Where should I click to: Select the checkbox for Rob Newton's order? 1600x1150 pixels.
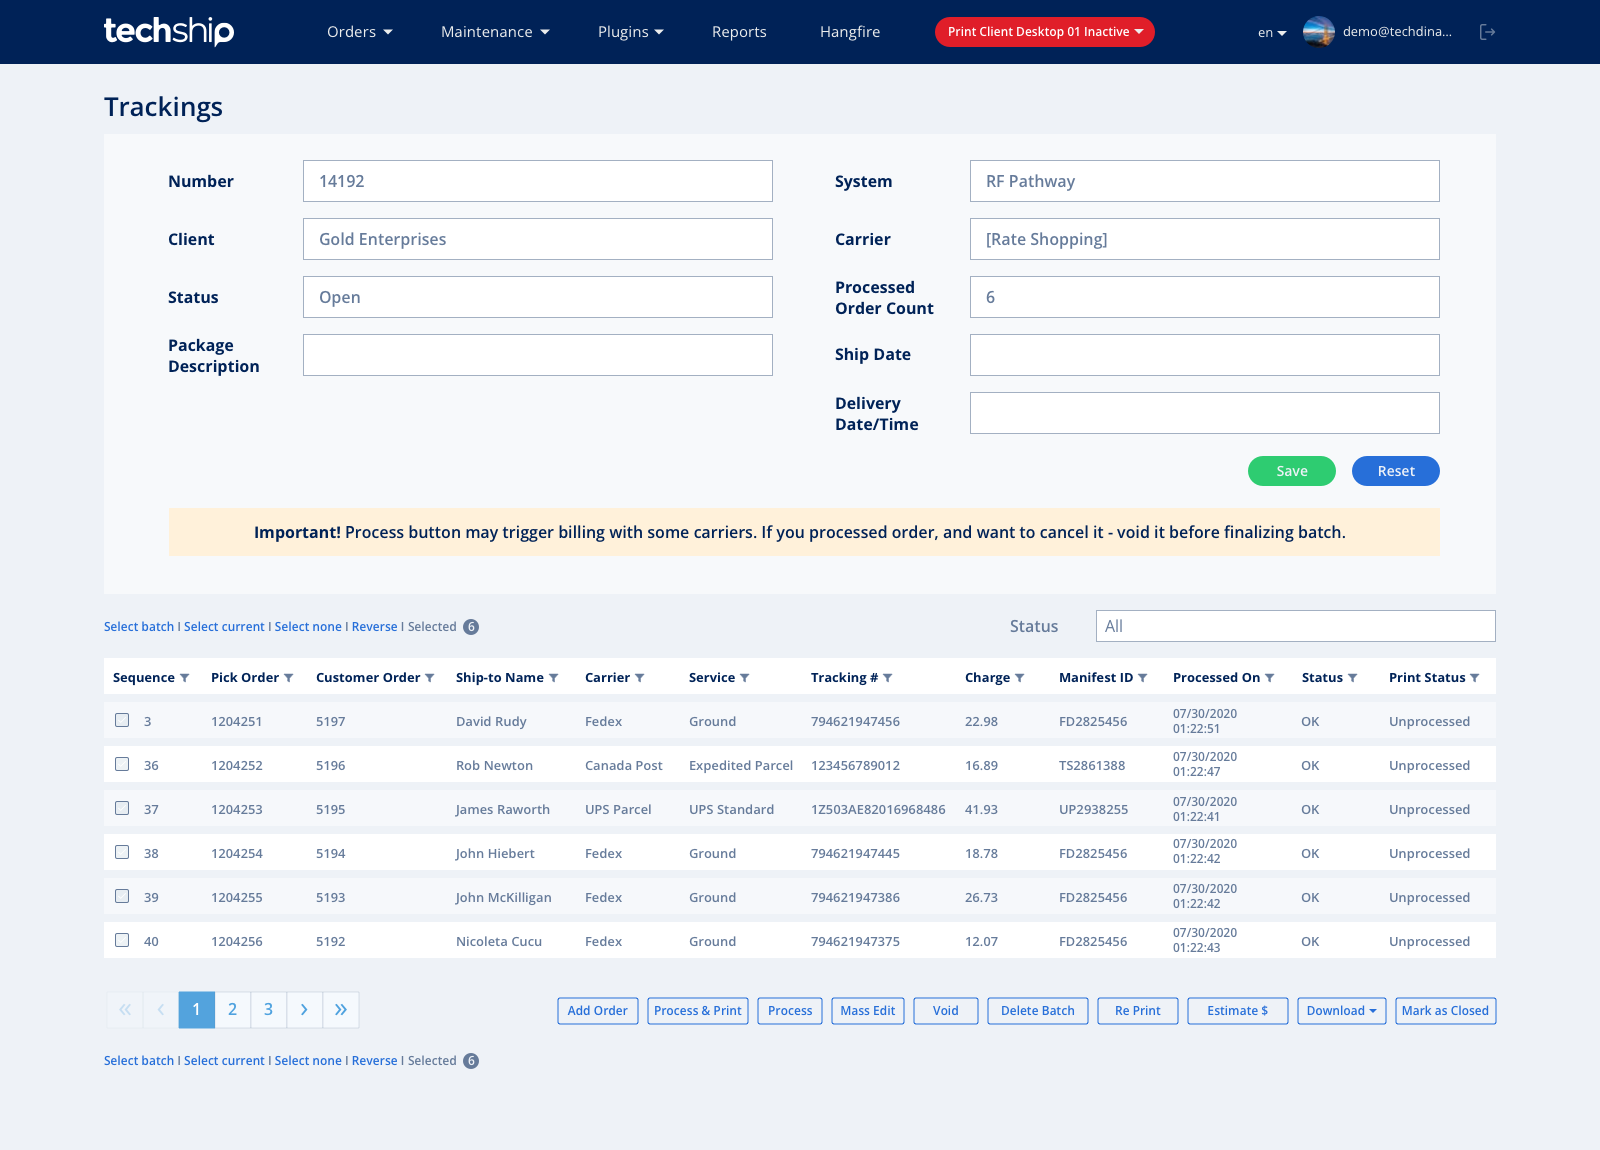[x=122, y=763]
